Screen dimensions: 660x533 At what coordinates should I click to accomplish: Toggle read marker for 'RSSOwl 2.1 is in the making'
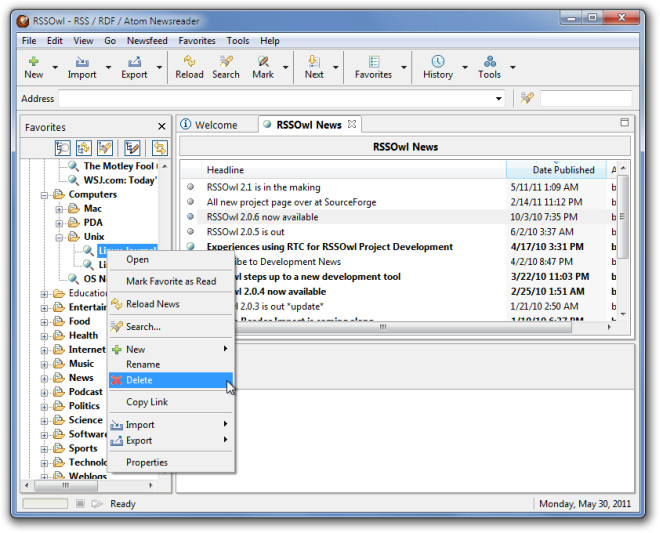point(190,187)
